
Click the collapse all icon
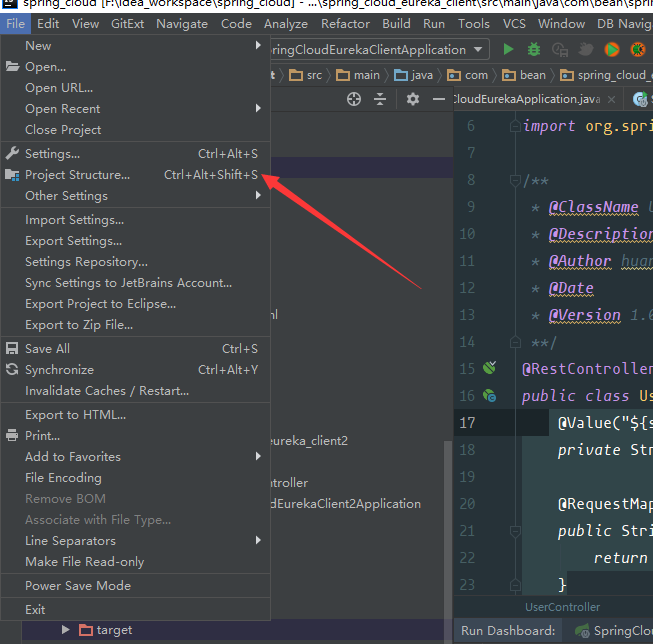click(380, 99)
